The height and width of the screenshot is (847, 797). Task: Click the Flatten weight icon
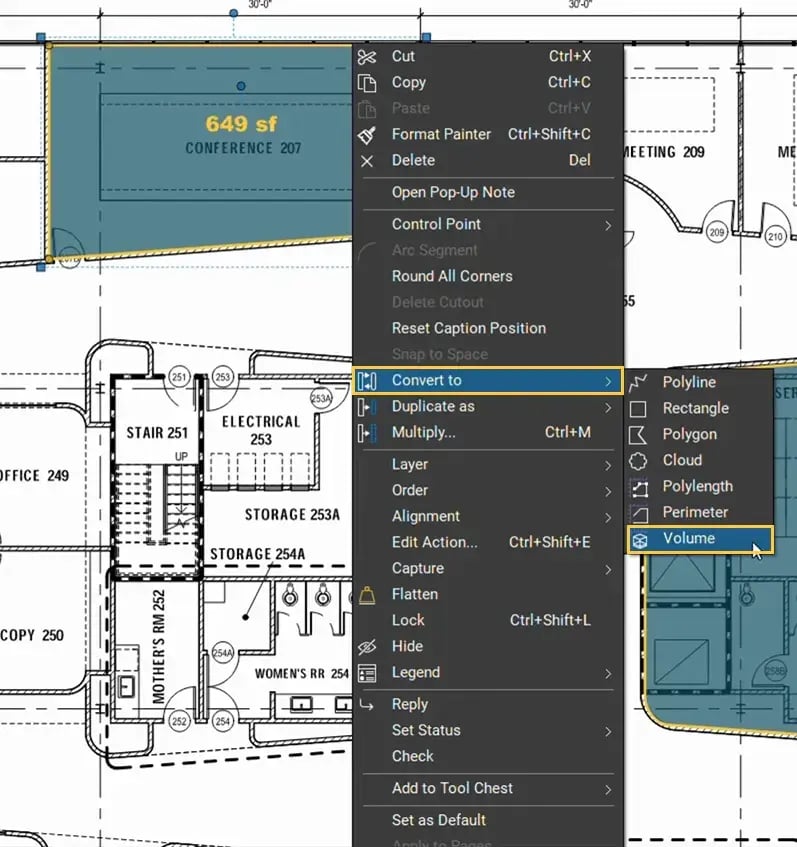click(x=367, y=595)
